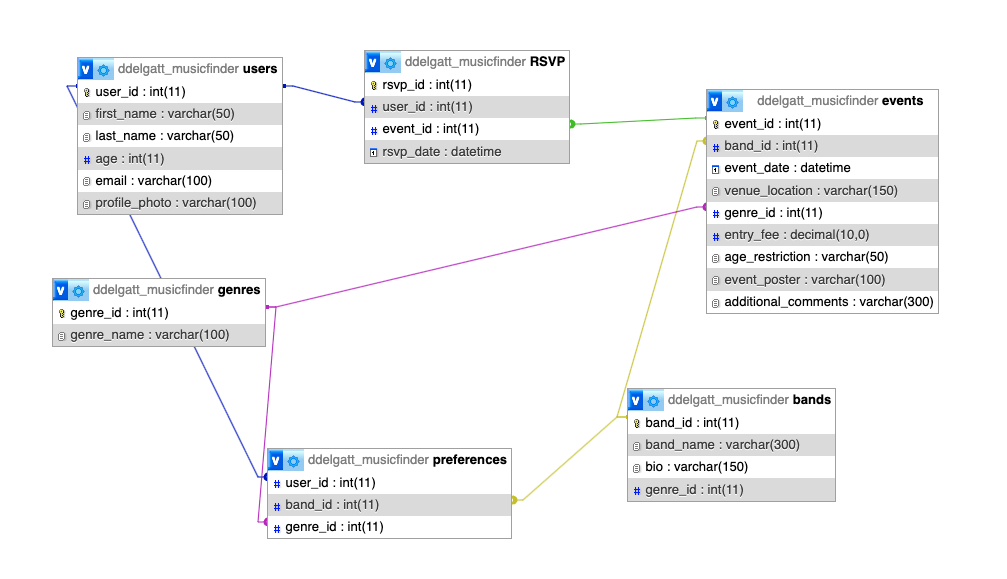Select the genre_name column row in genres
The image size is (1007, 579).
149,335
